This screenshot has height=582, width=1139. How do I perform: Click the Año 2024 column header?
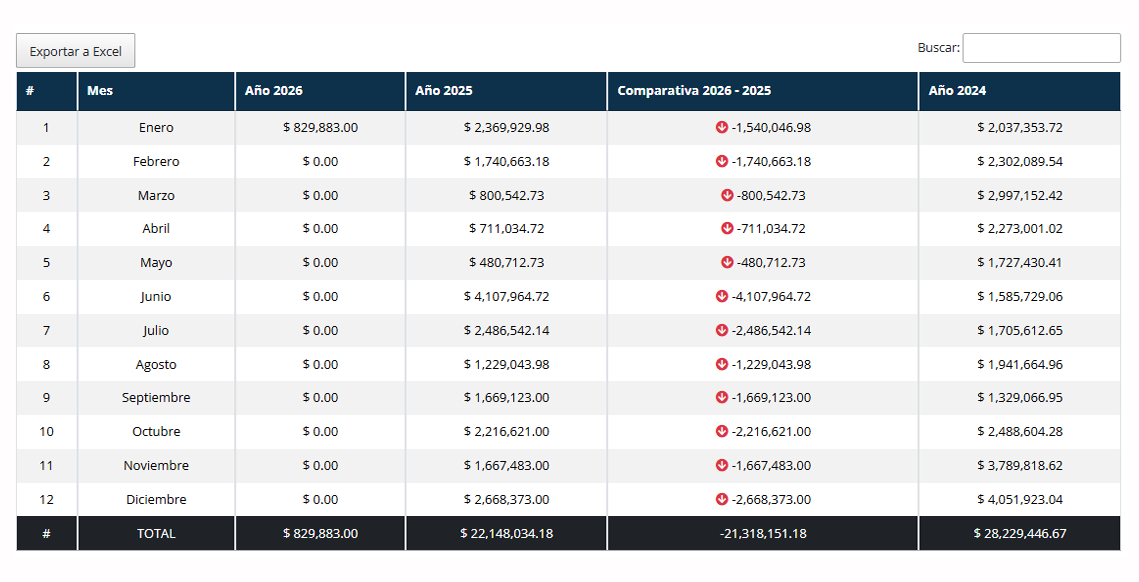[1019, 91]
